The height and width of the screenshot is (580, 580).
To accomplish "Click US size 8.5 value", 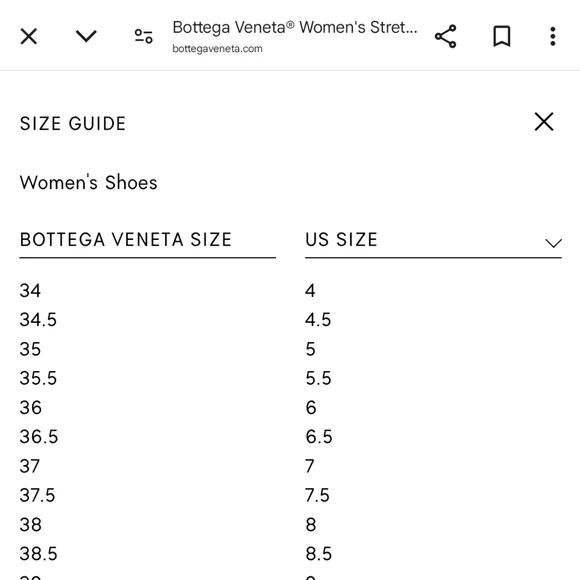I will click(x=318, y=554).
